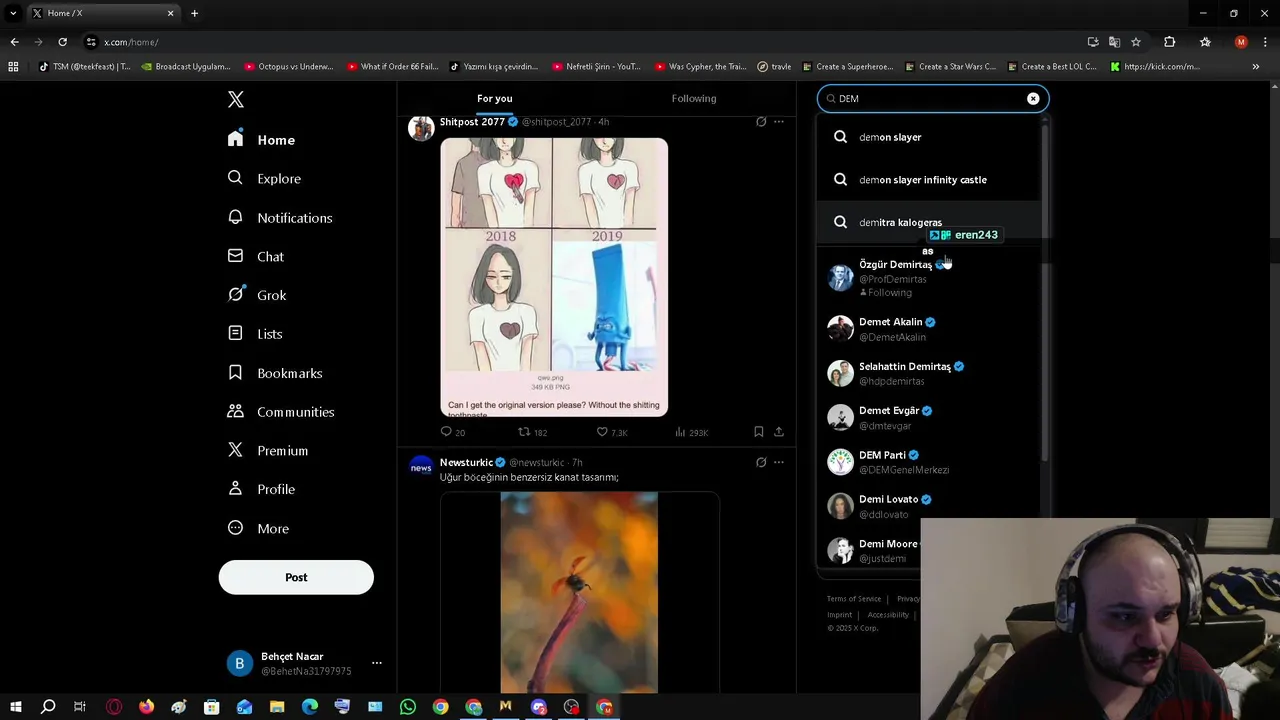Open the Accessibility footer link
This screenshot has width=1280, height=720.
tap(888, 615)
